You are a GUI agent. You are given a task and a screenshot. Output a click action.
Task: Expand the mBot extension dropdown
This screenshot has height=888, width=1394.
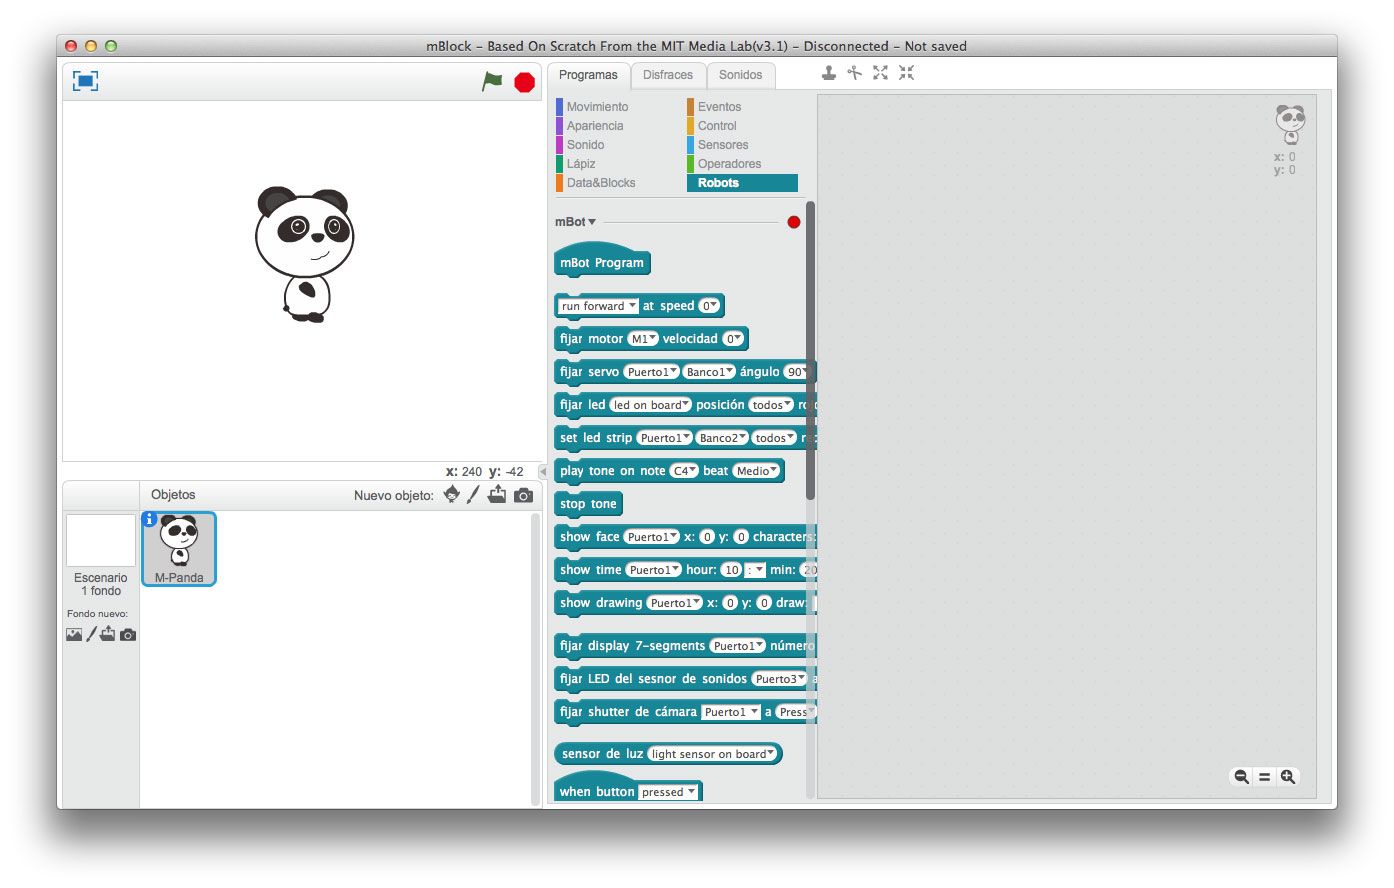(576, 222)
